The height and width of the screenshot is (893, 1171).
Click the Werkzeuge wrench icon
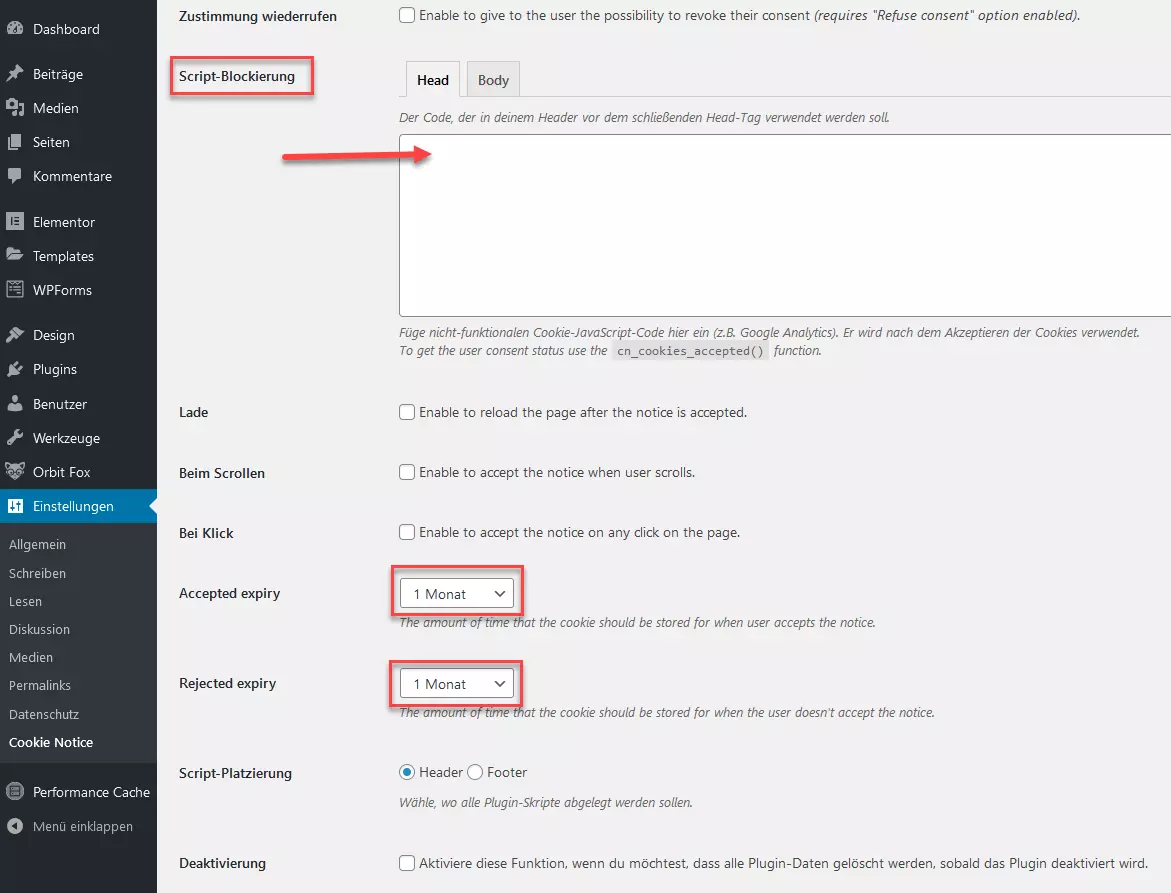(15, 438)
